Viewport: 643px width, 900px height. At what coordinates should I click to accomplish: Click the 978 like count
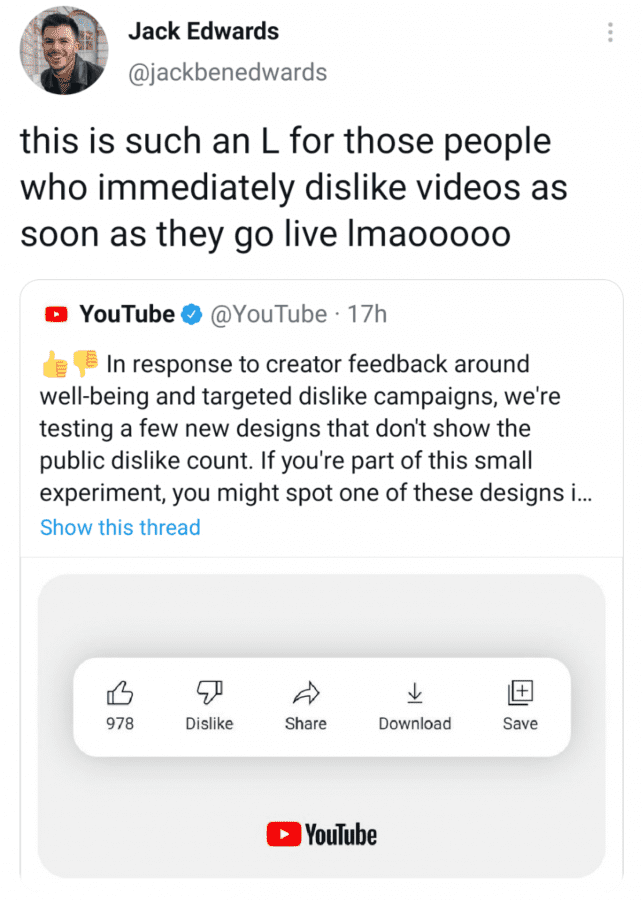coord(120,723)
